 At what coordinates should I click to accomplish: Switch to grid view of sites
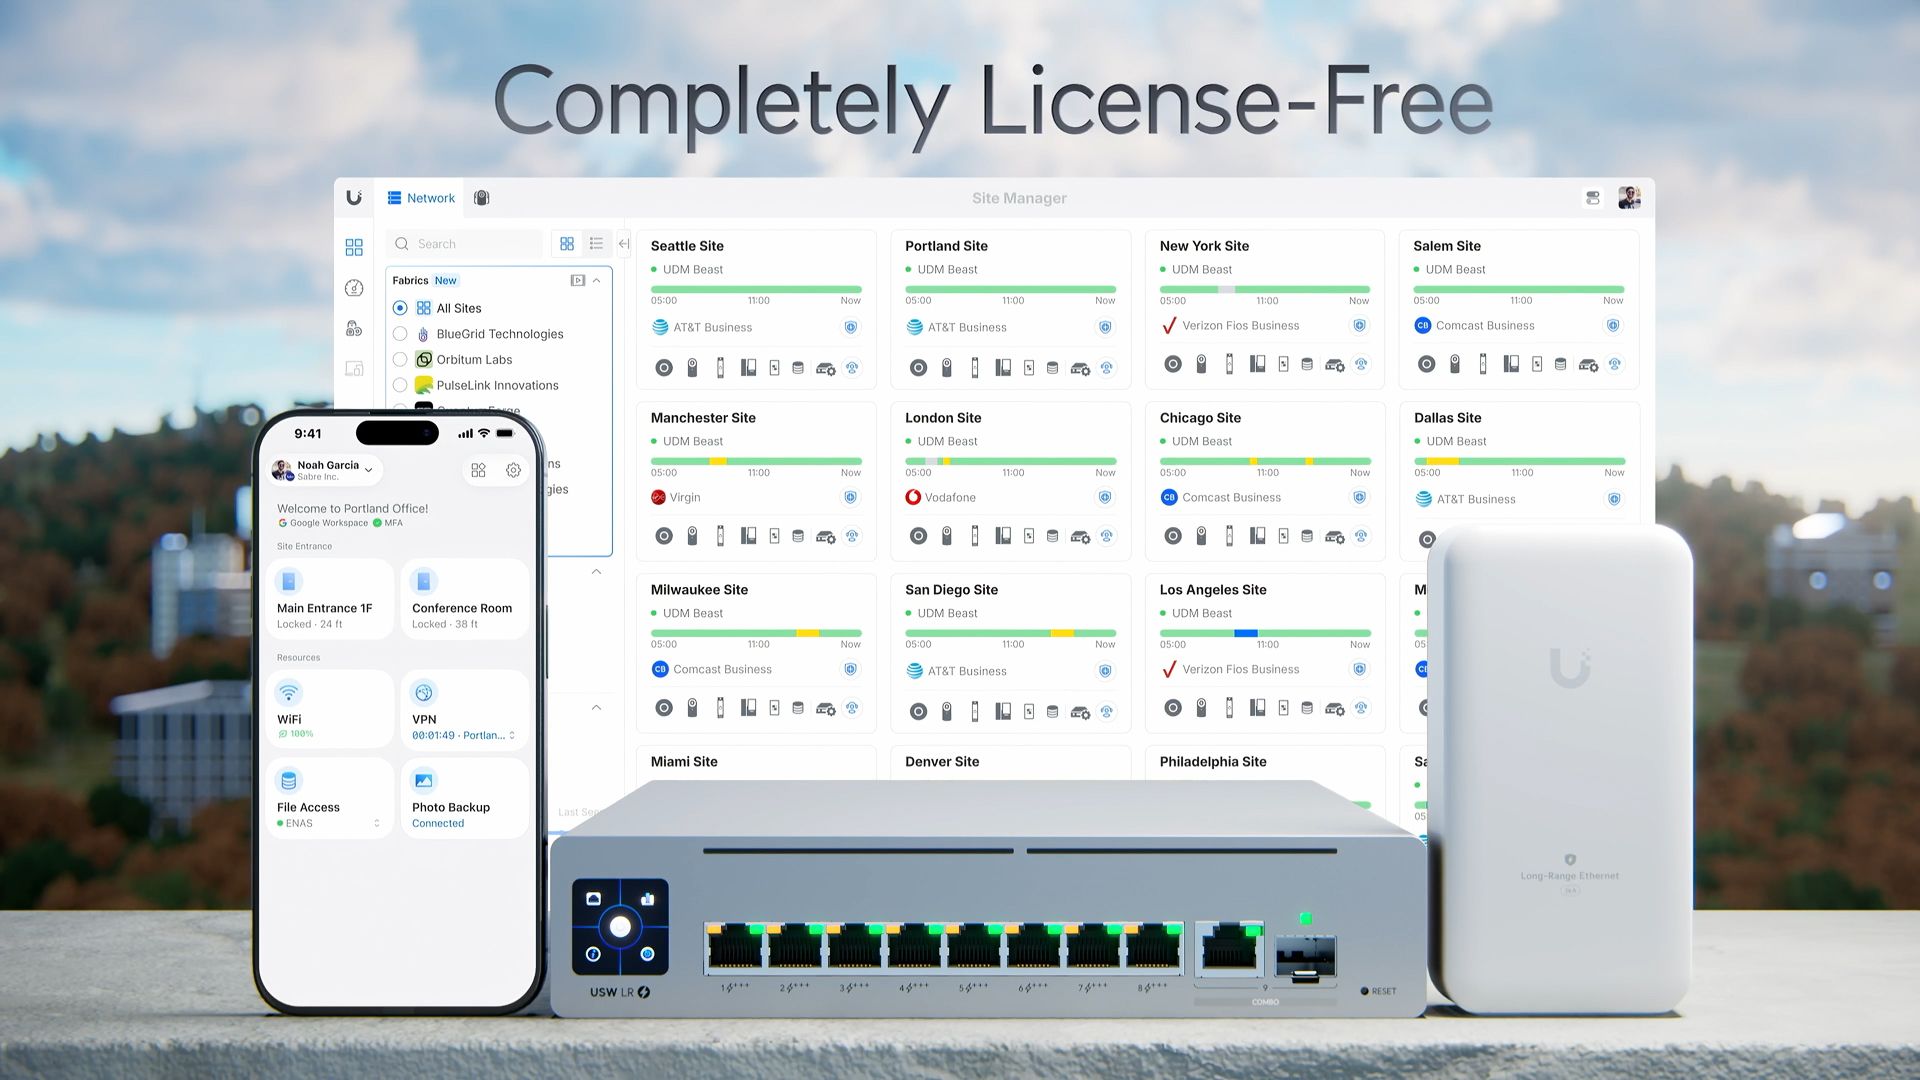(567, 244)
